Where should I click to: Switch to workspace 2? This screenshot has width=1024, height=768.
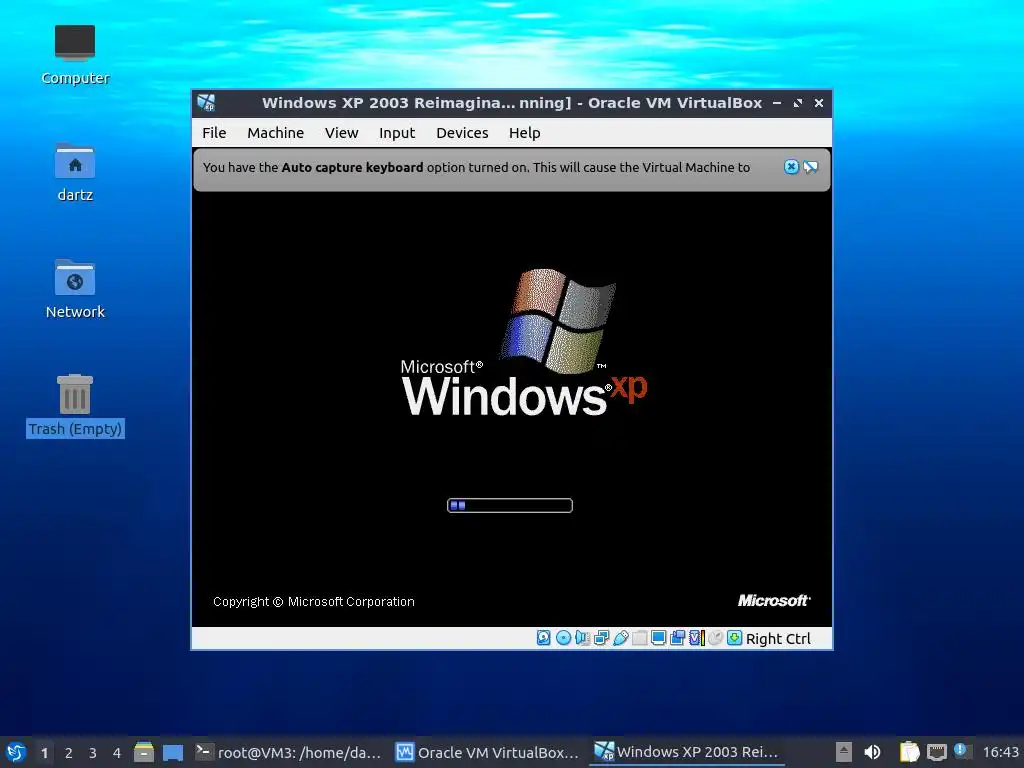(x=69, y=753)
